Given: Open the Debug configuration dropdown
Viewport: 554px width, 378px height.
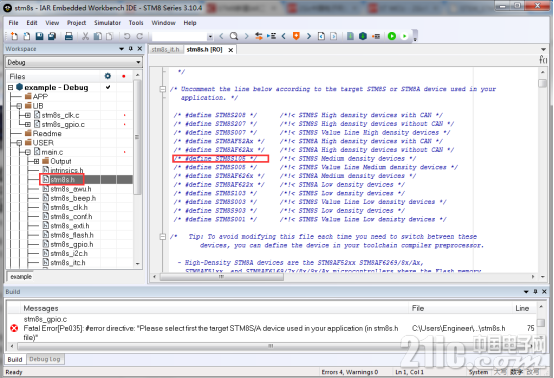Looking at the screenshot, I should click(138, 62).
